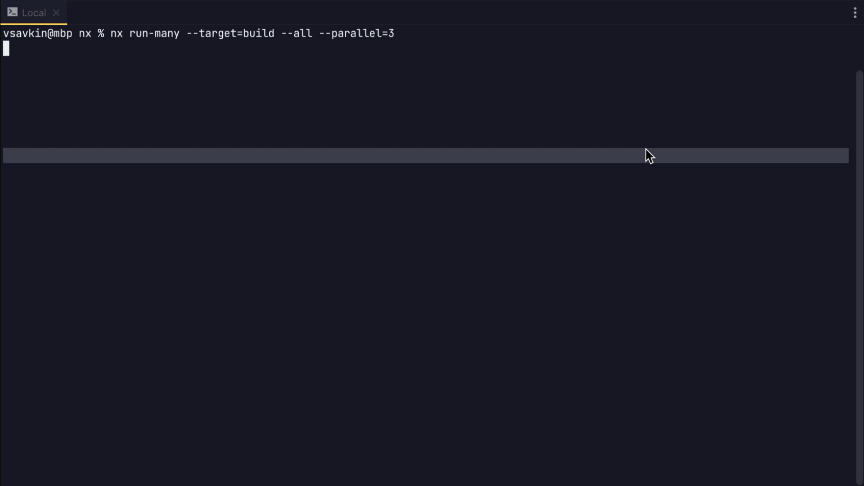This screenshot has height=486, width=864.
Task: Click the nx directory name in prompt
Action: click(x=85, y=33)
